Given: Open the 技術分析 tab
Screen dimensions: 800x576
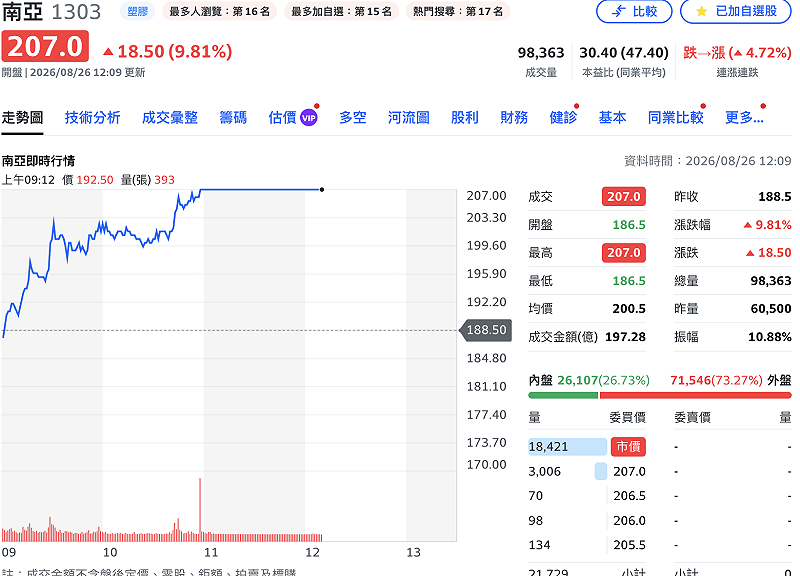Looking at the screenshot, I should [x=92, y=118].
